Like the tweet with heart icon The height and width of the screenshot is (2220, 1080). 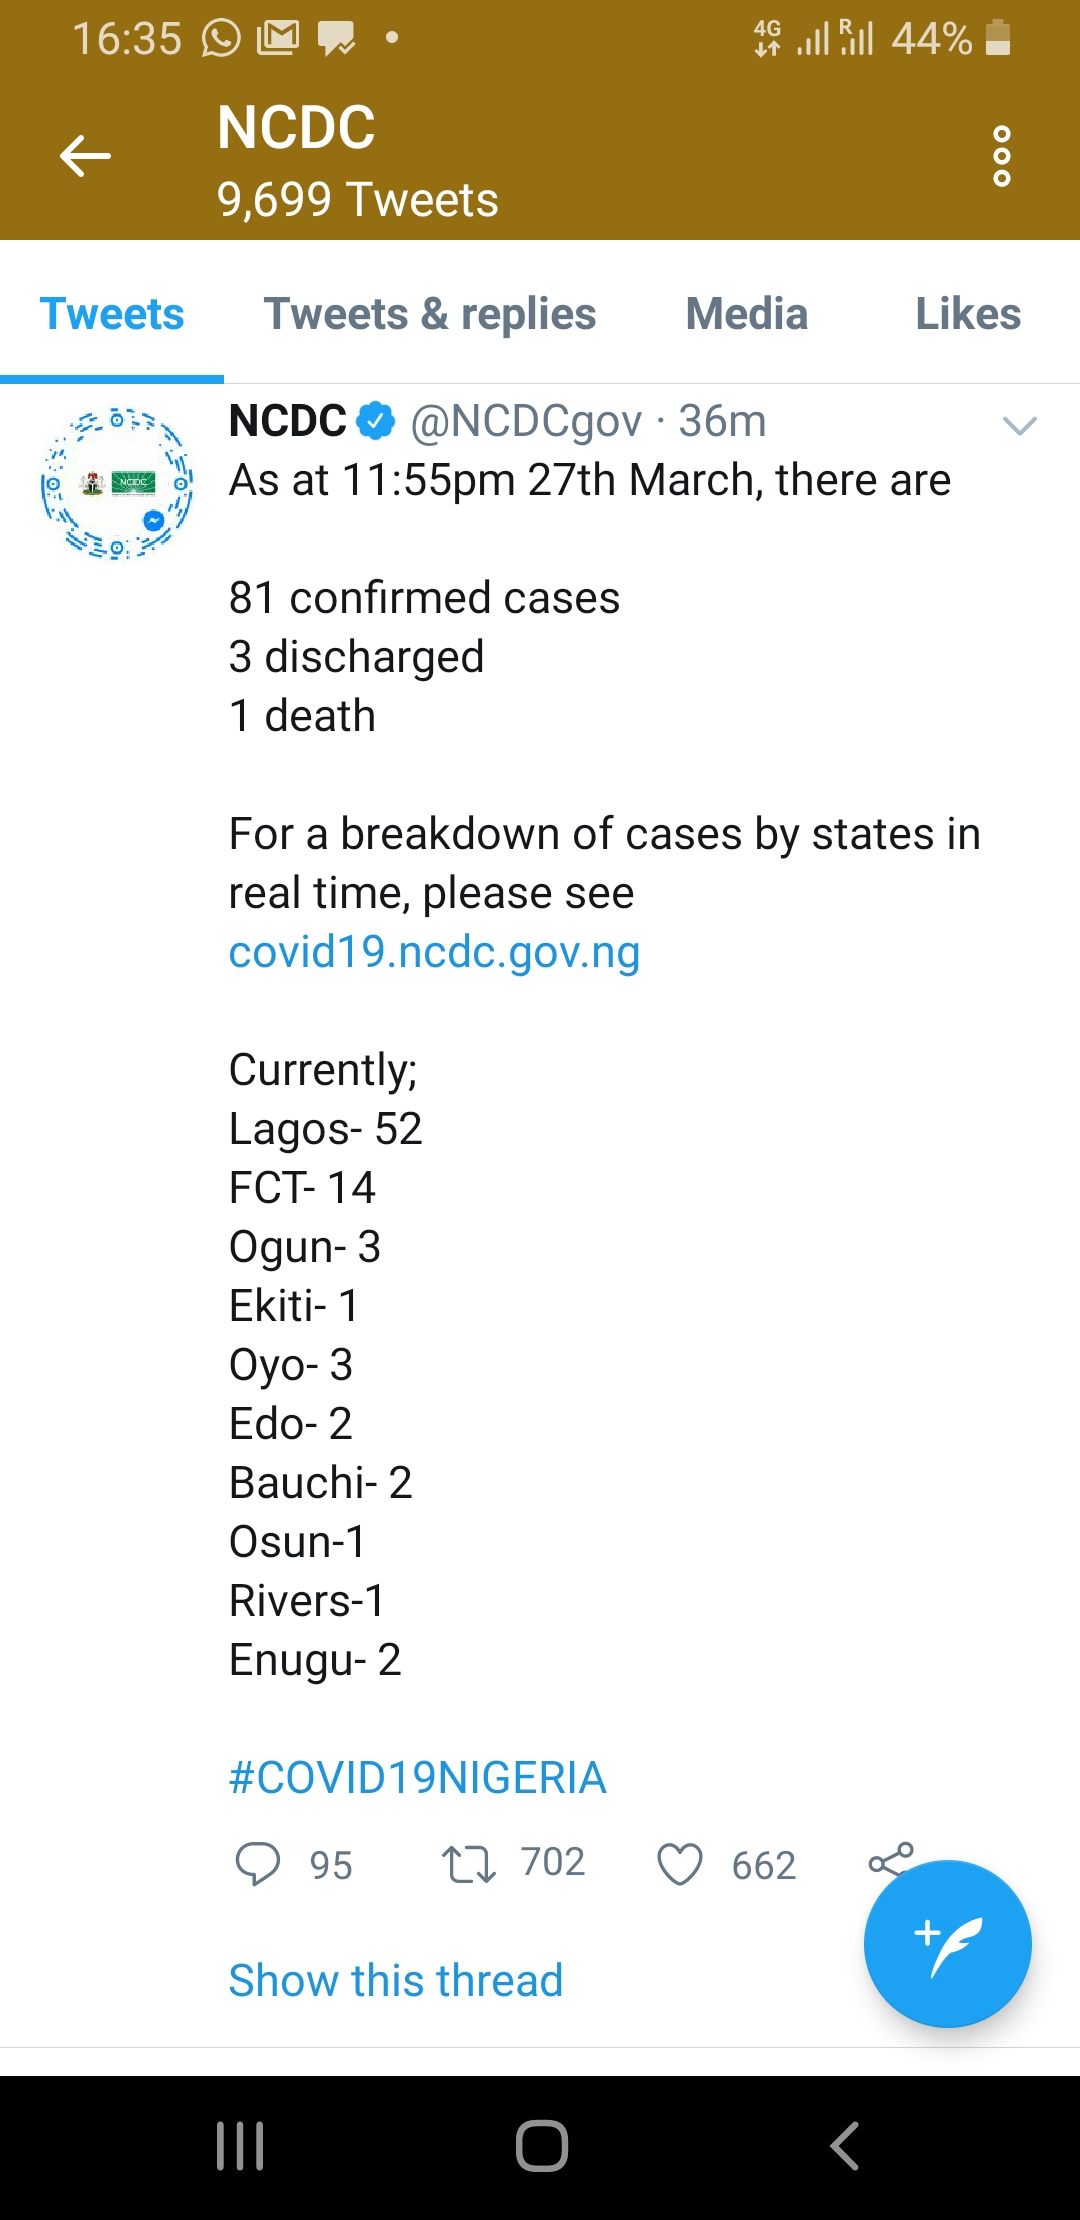point(680,1865)
